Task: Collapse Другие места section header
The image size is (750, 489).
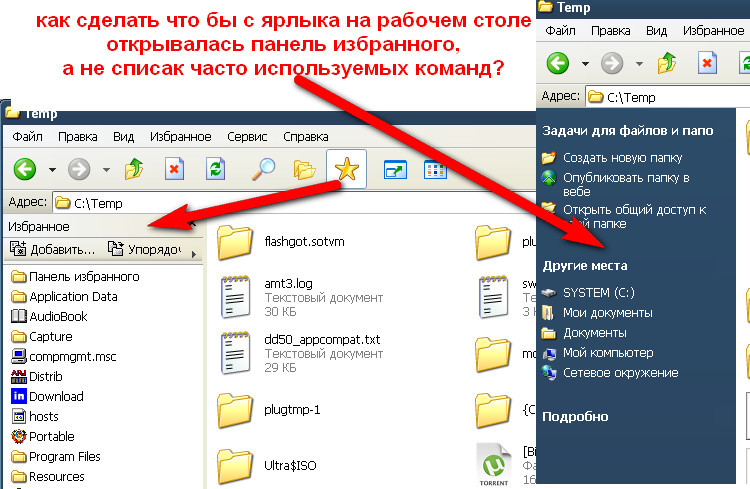Action: [x=585, y=266]
